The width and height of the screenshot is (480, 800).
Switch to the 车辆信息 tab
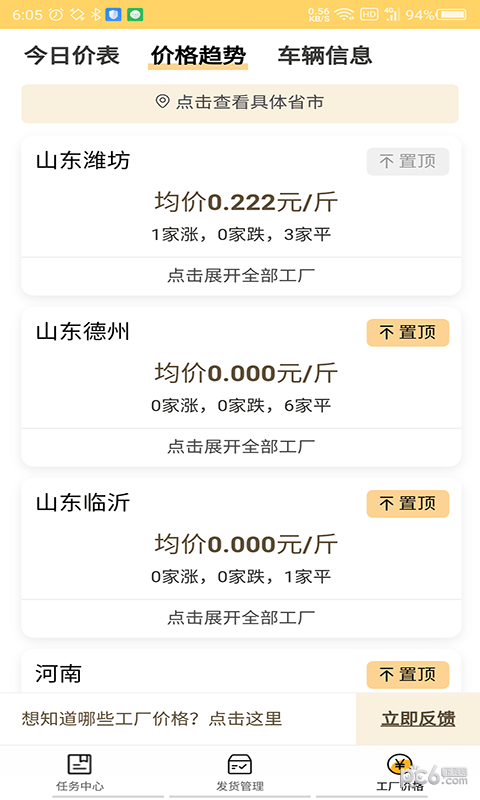pyautogui.click(x=325, y=55)
